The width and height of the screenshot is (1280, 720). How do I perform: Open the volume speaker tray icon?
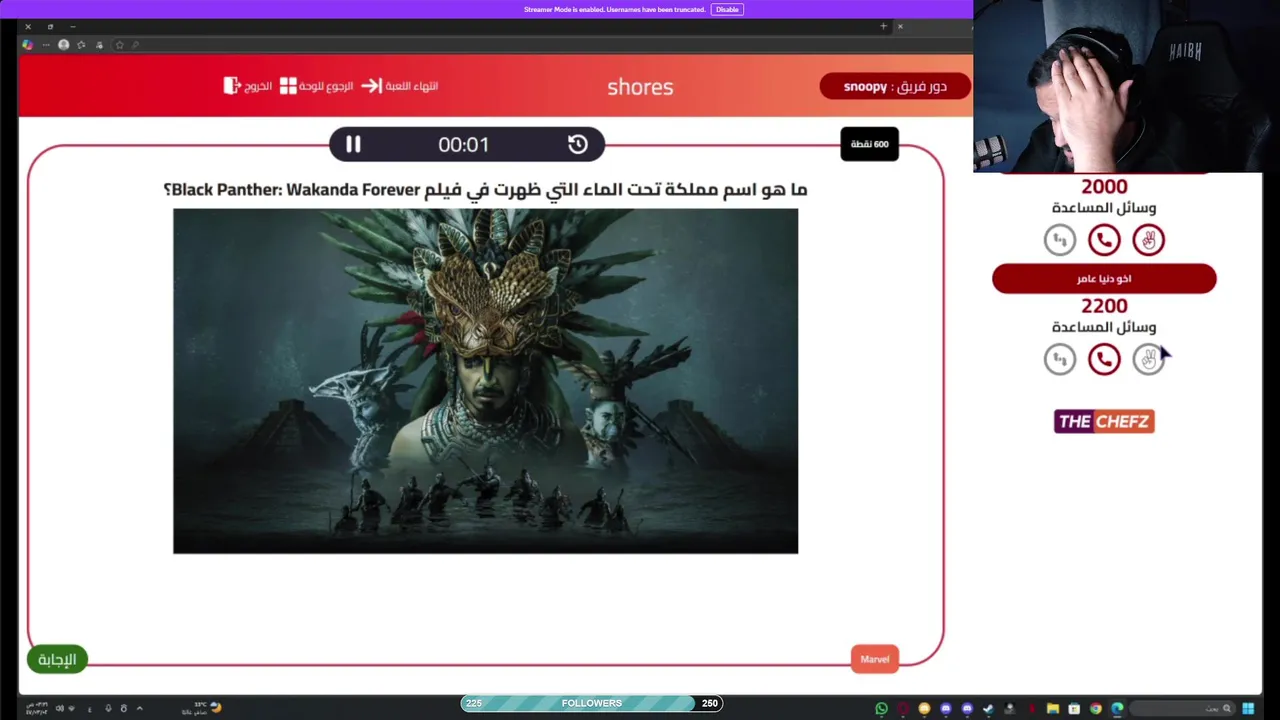(x=60, y=708)
